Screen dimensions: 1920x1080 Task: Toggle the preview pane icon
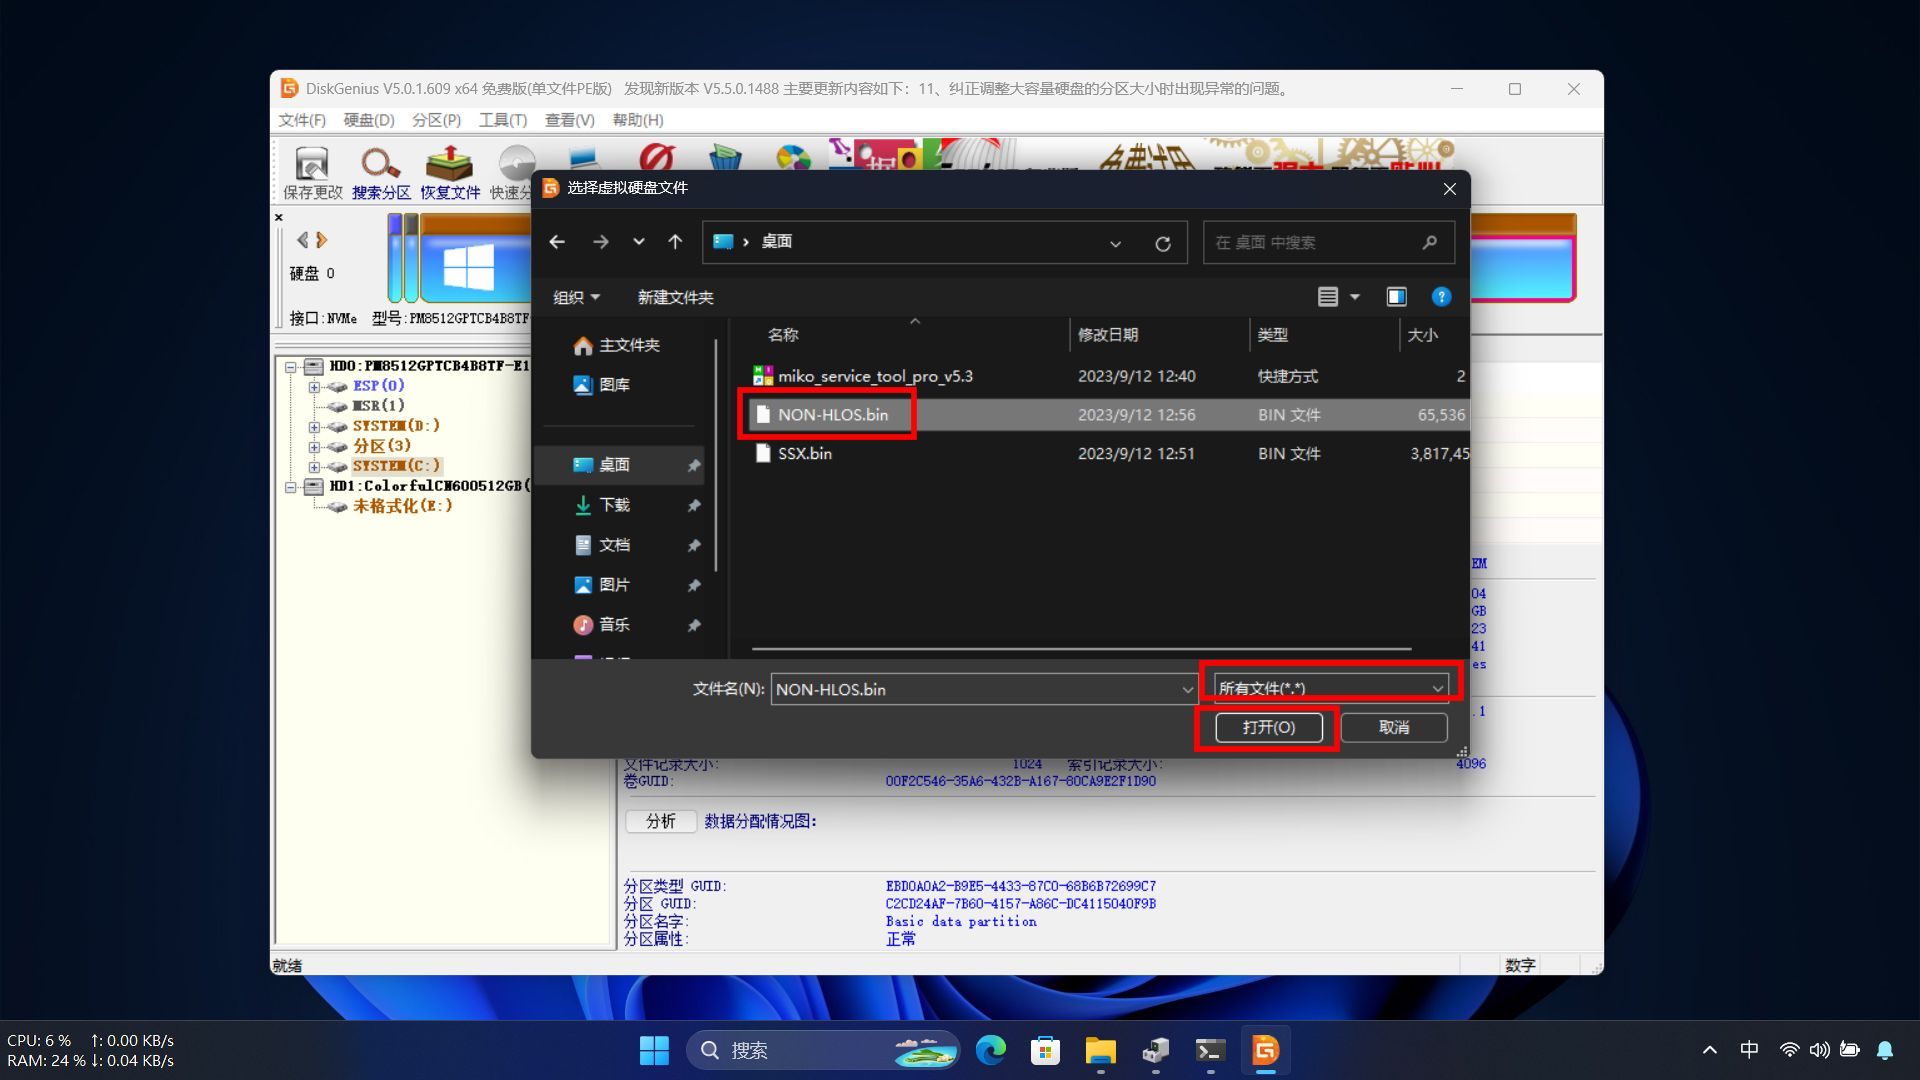pyautogui.click(x=1396, y=297)
